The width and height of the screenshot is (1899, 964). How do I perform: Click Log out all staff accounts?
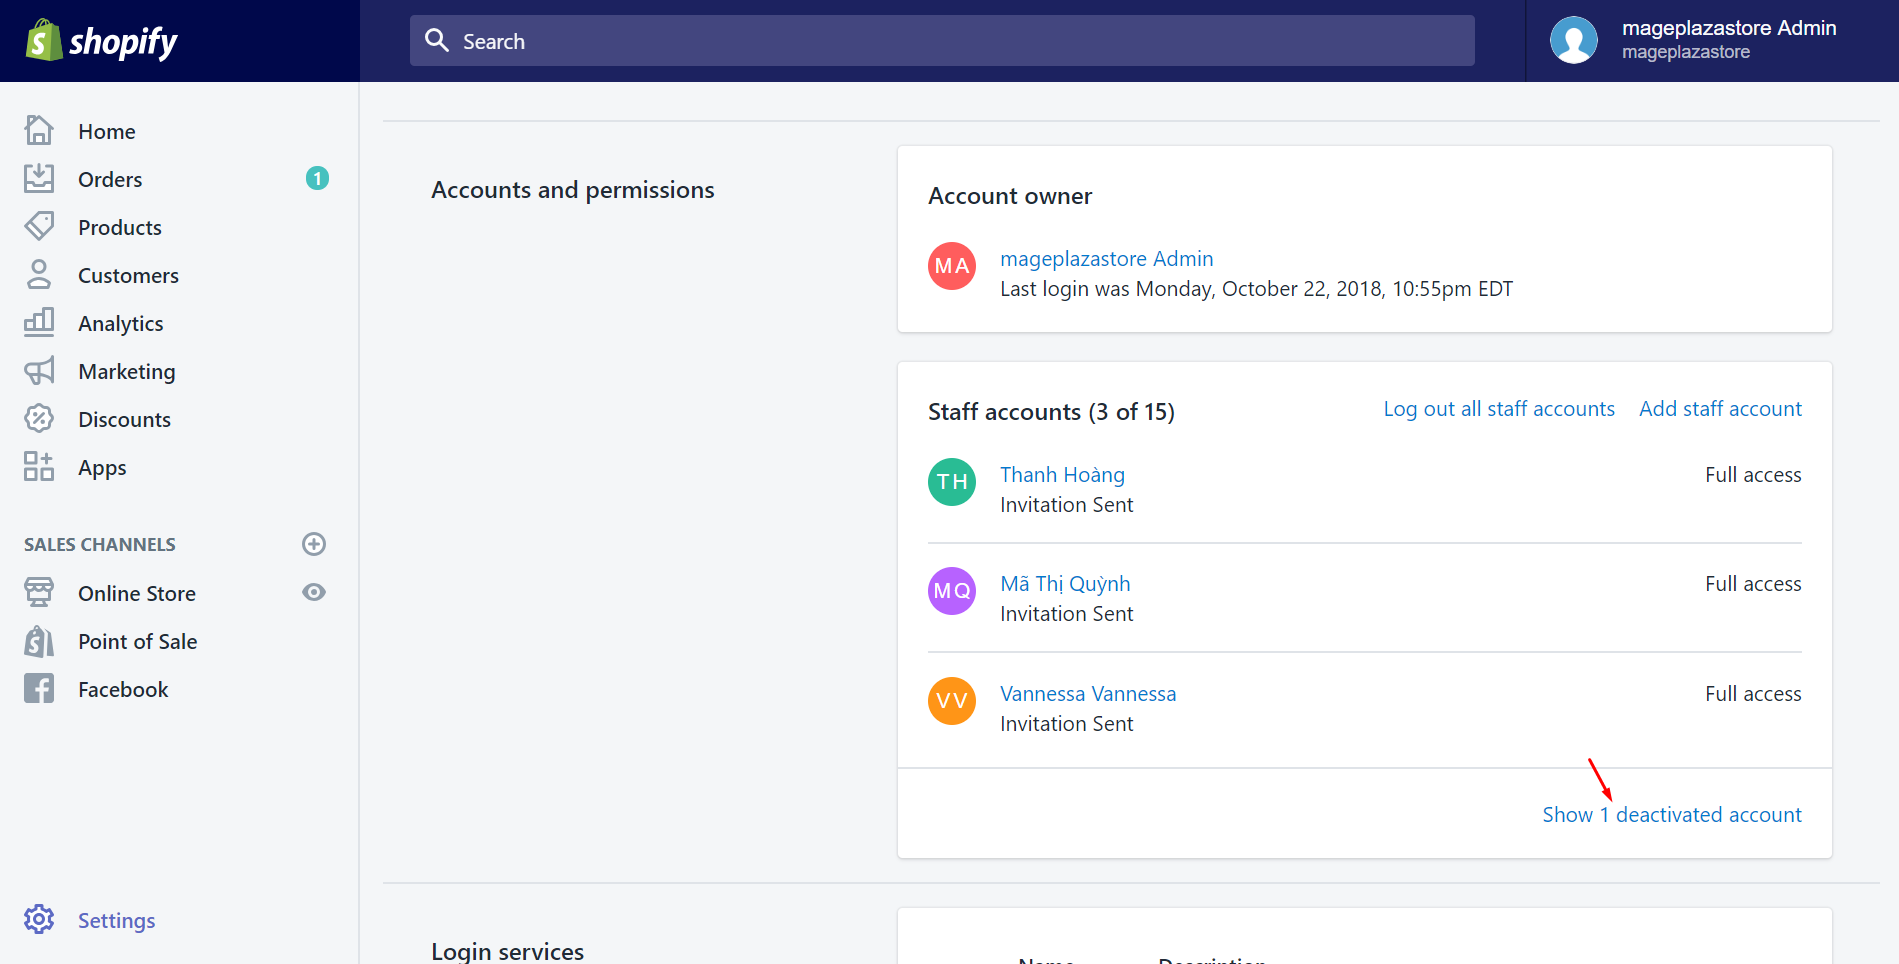point(1499,408)
